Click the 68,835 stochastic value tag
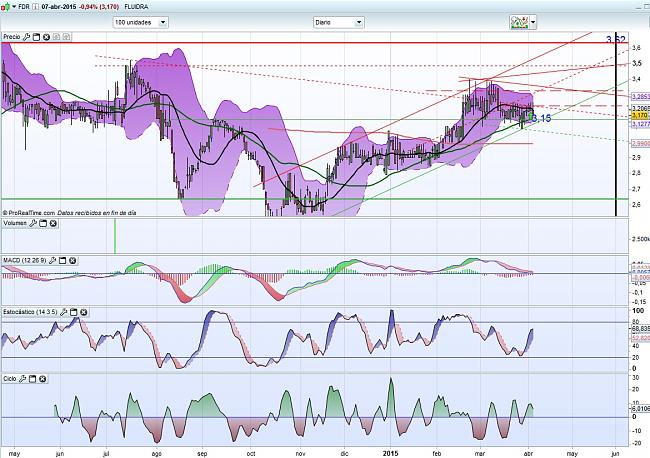Viewport: 650px width, 458px height. [640, 328]
